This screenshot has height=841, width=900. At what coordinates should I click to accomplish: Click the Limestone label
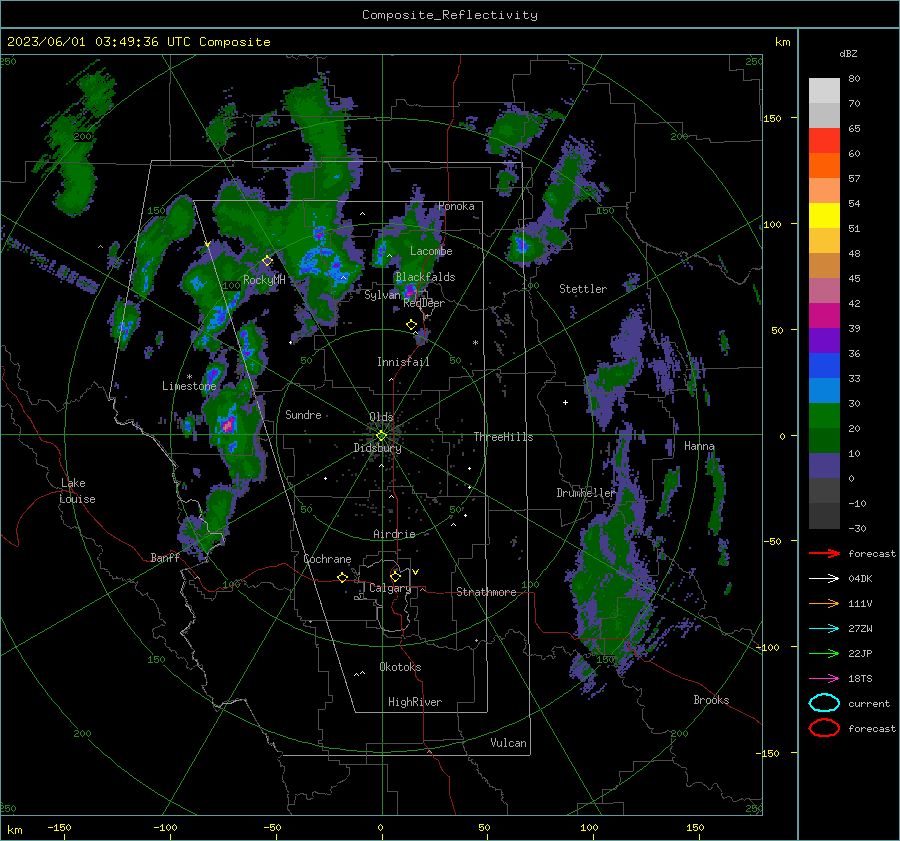(x=189, y=386)
